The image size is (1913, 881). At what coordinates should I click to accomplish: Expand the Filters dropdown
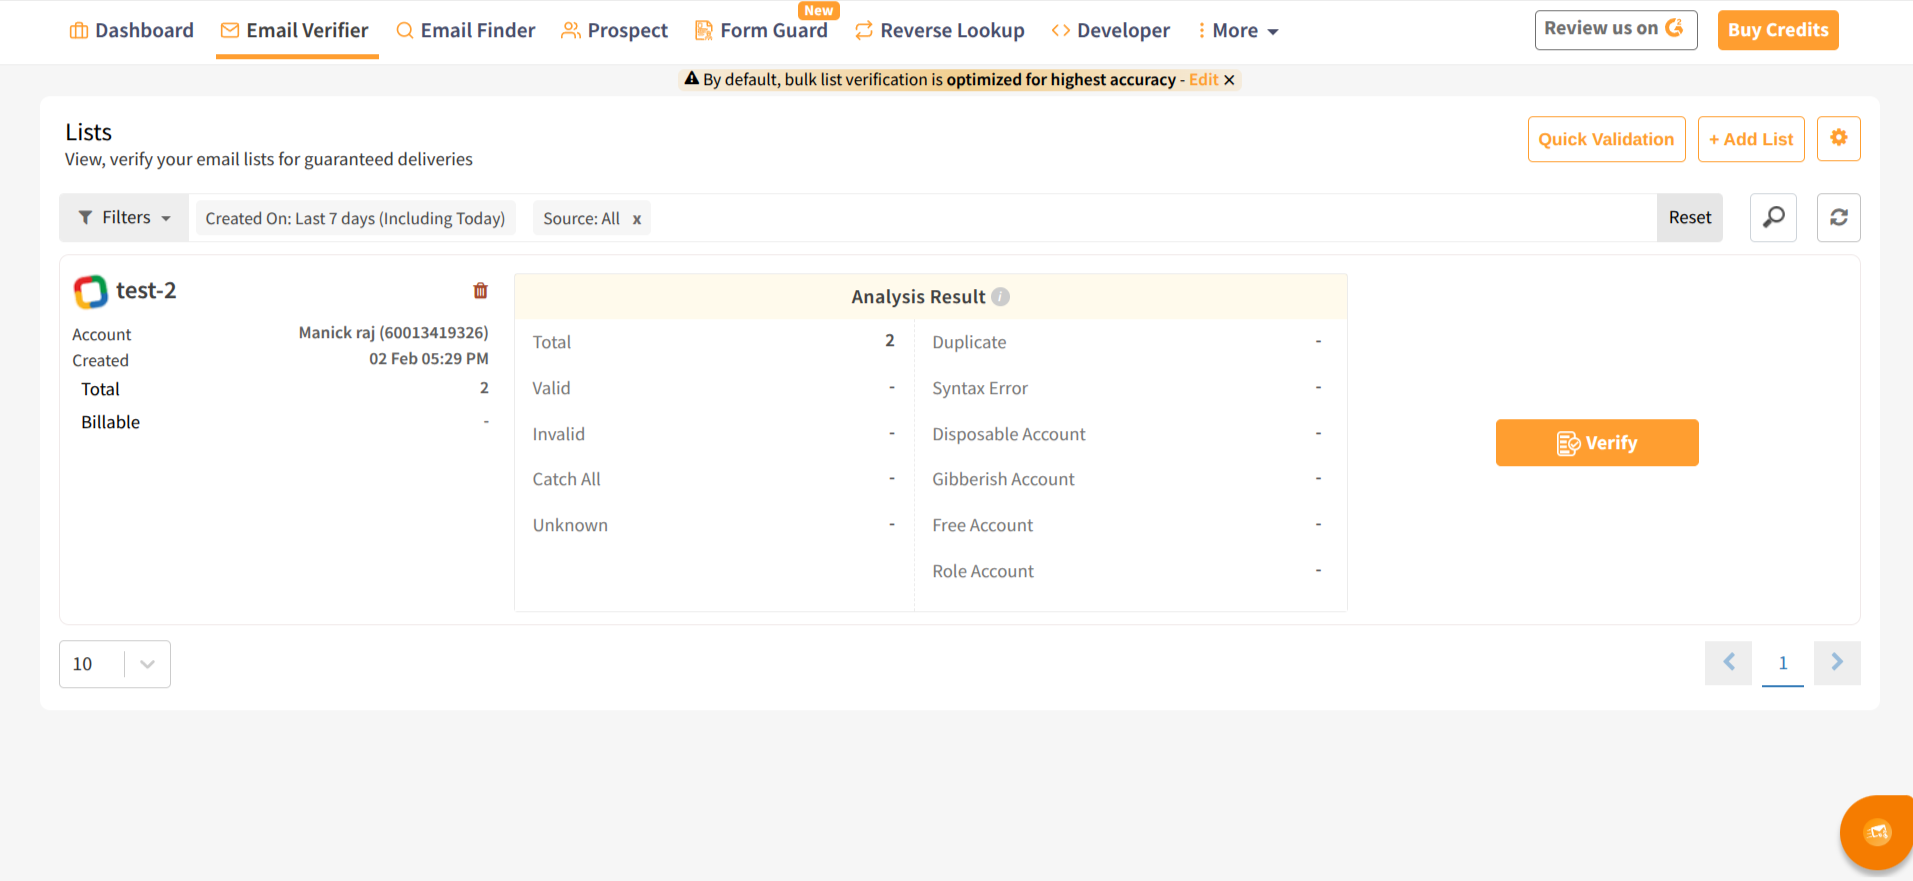pyautogui.click(x=124, y=218)
